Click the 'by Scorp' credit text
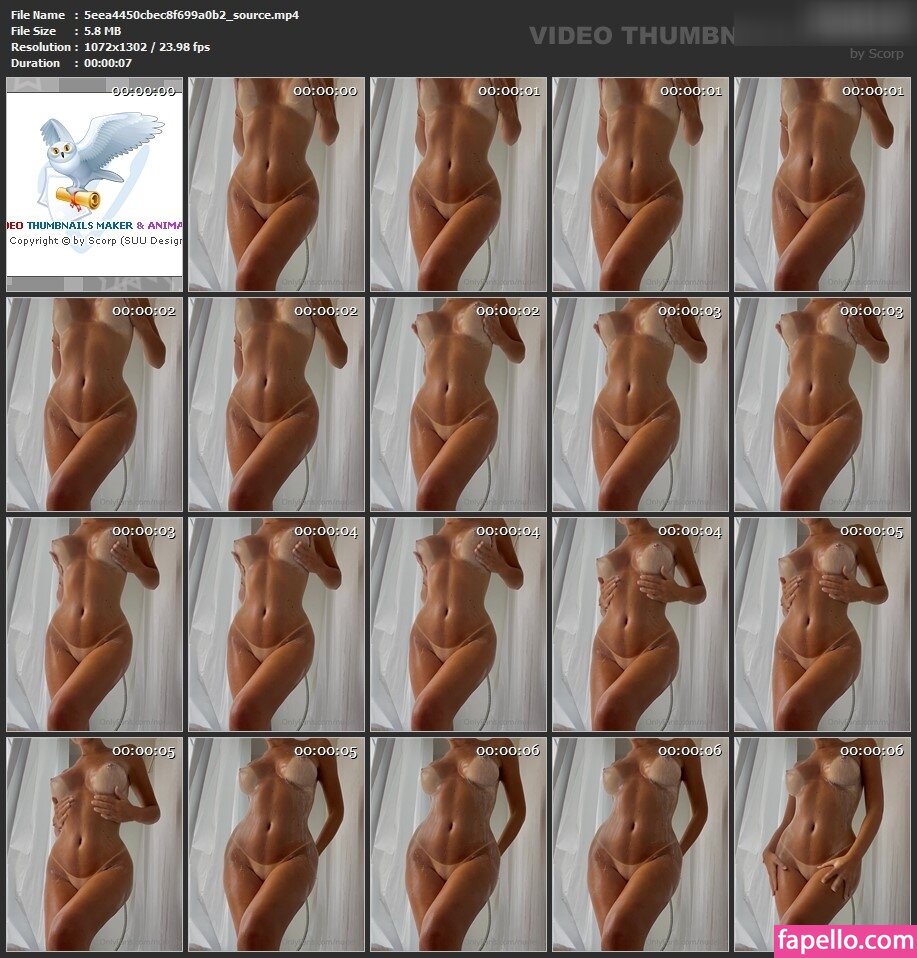Screen dimensions: 917x958 pyautogui.click(x=876, y=54)
